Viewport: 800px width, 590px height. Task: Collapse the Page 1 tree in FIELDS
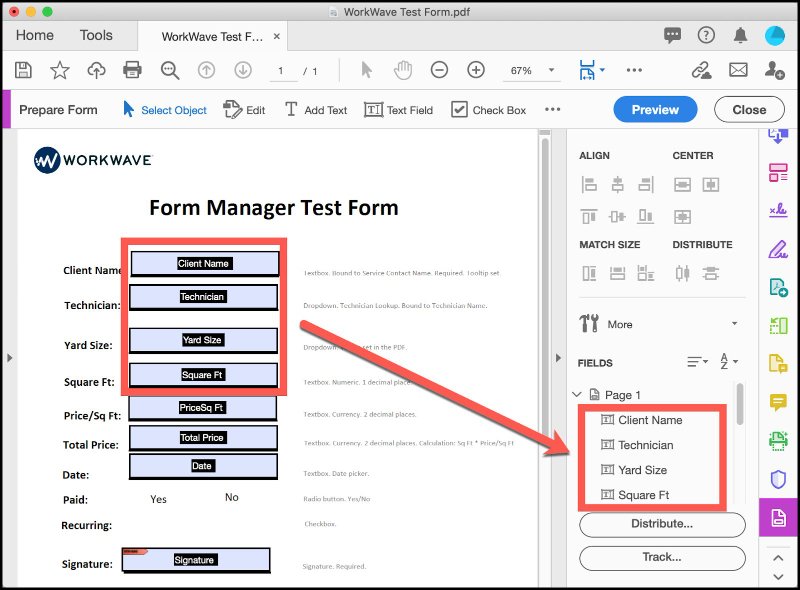[576, 394]
